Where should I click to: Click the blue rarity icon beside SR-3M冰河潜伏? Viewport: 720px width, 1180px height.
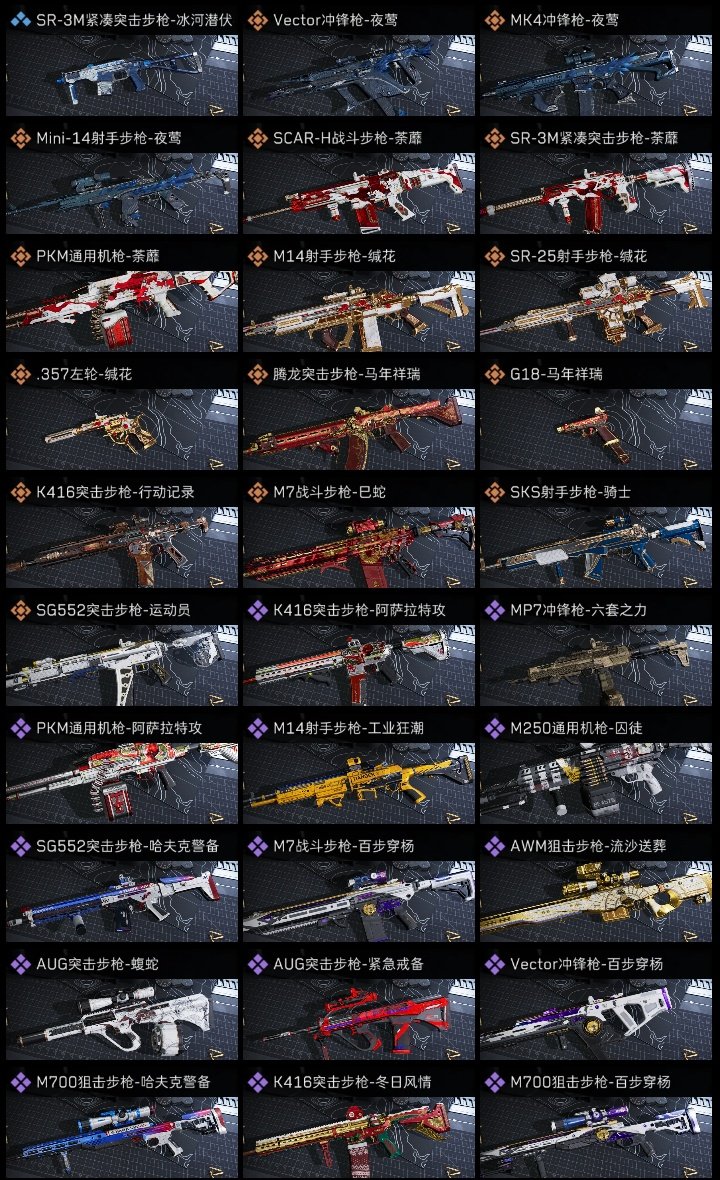click(20, 20)
